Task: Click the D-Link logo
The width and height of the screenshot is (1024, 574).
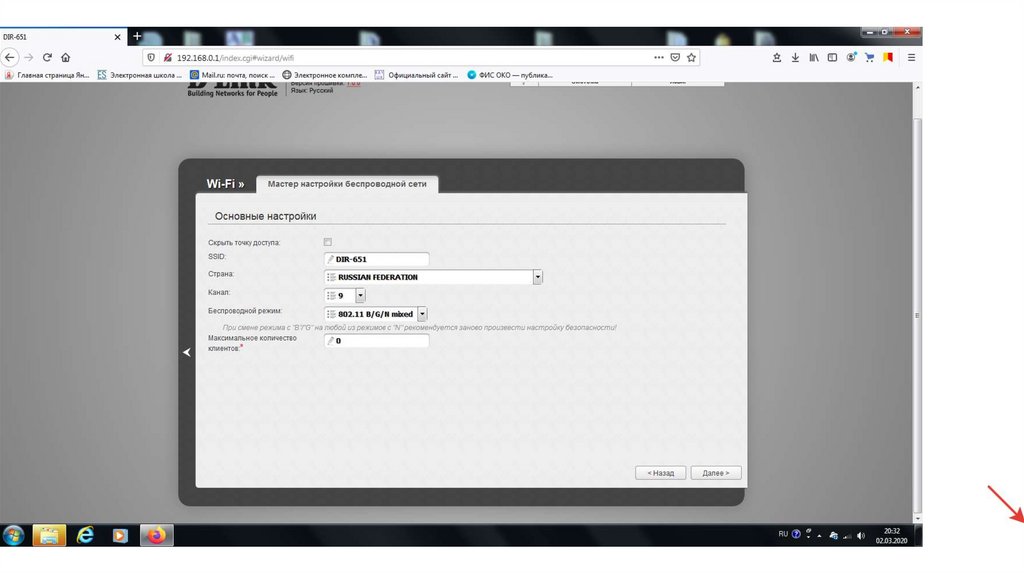Action: pos(232,89)
